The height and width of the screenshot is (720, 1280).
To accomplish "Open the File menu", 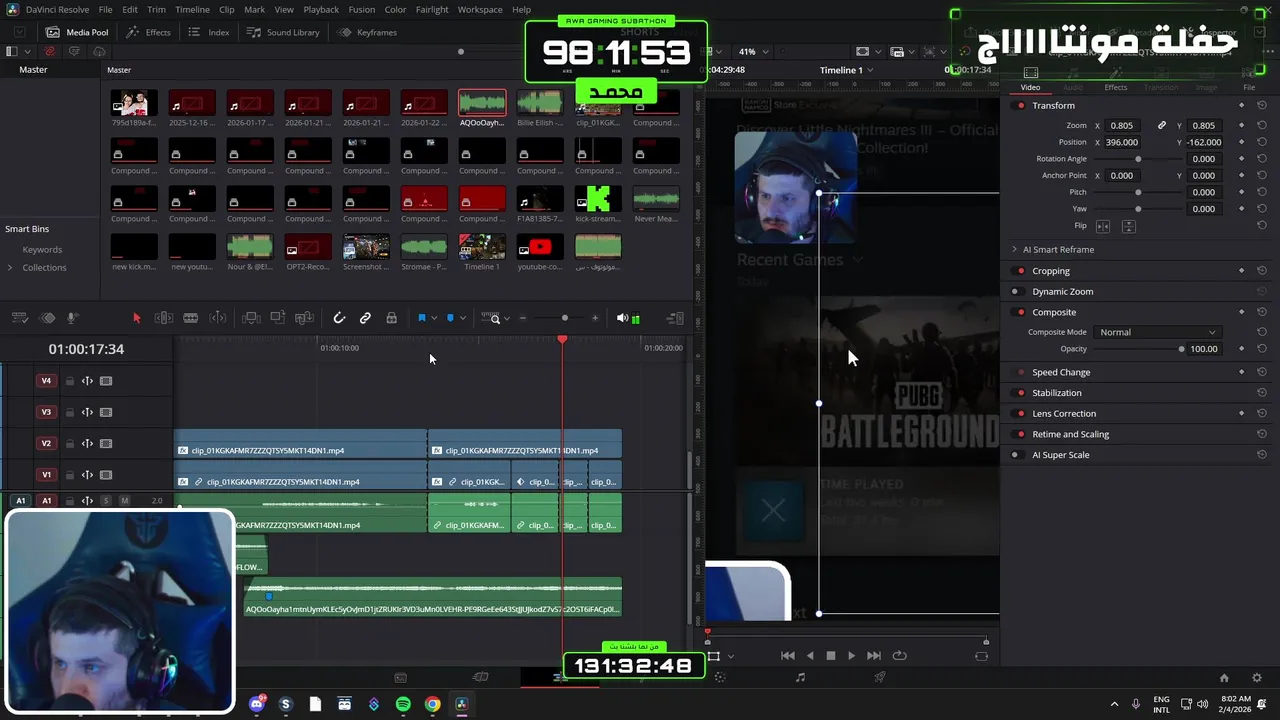I will [x=105, y=9].
